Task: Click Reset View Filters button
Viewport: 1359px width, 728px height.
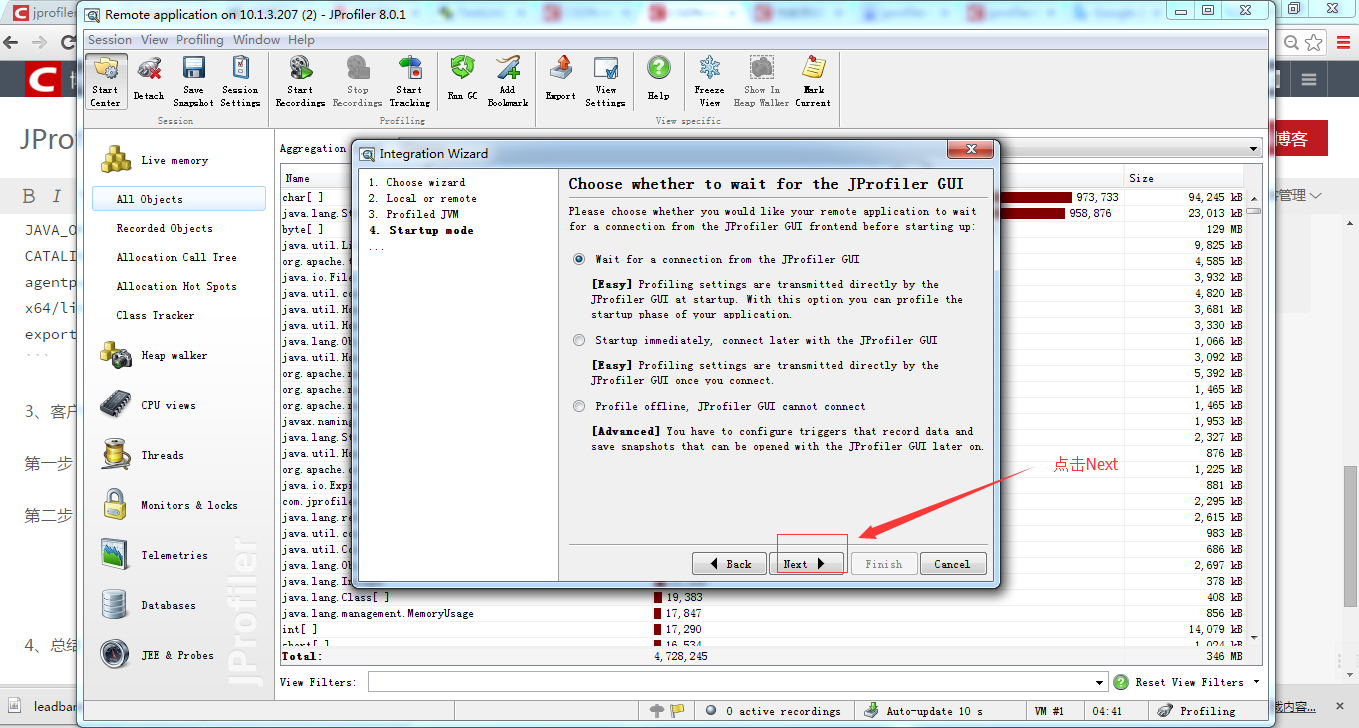Action: 1189,682
